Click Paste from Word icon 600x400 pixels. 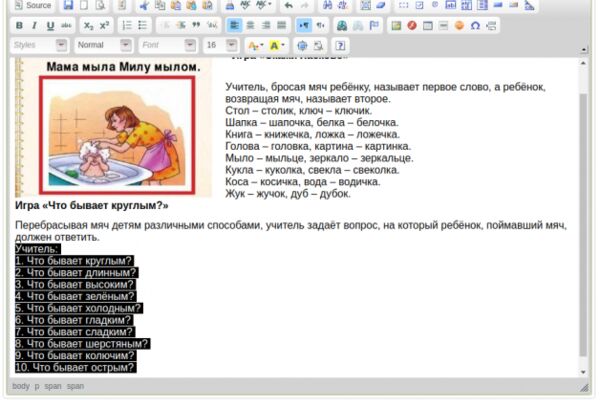coord(207,5)
